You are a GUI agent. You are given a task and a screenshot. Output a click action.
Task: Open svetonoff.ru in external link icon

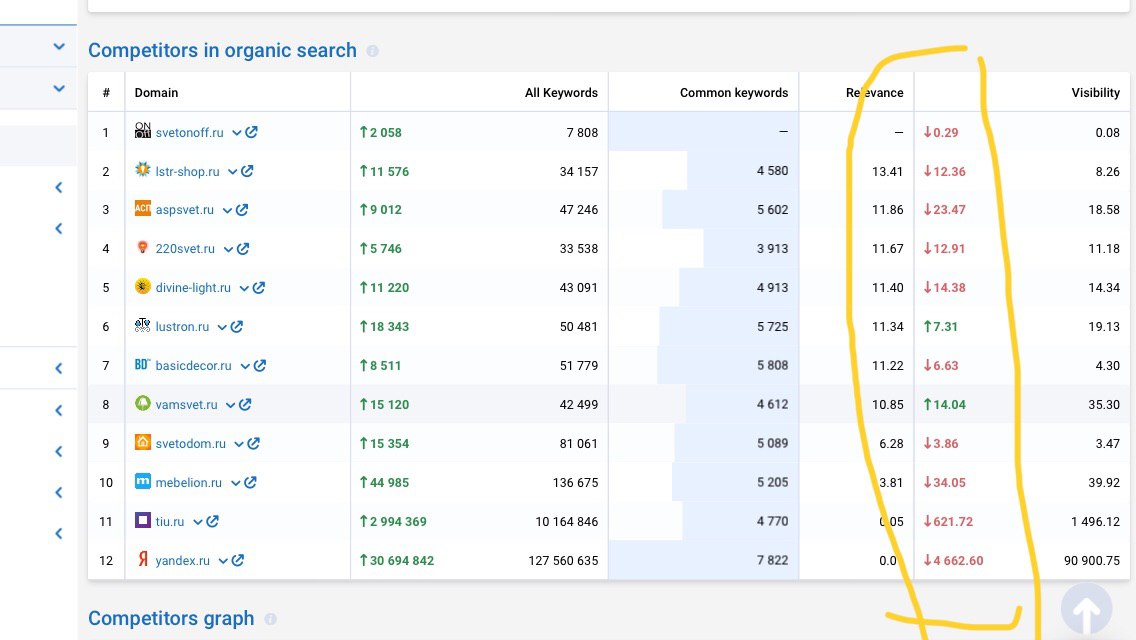pyautogui.click(x=251, y=132)
